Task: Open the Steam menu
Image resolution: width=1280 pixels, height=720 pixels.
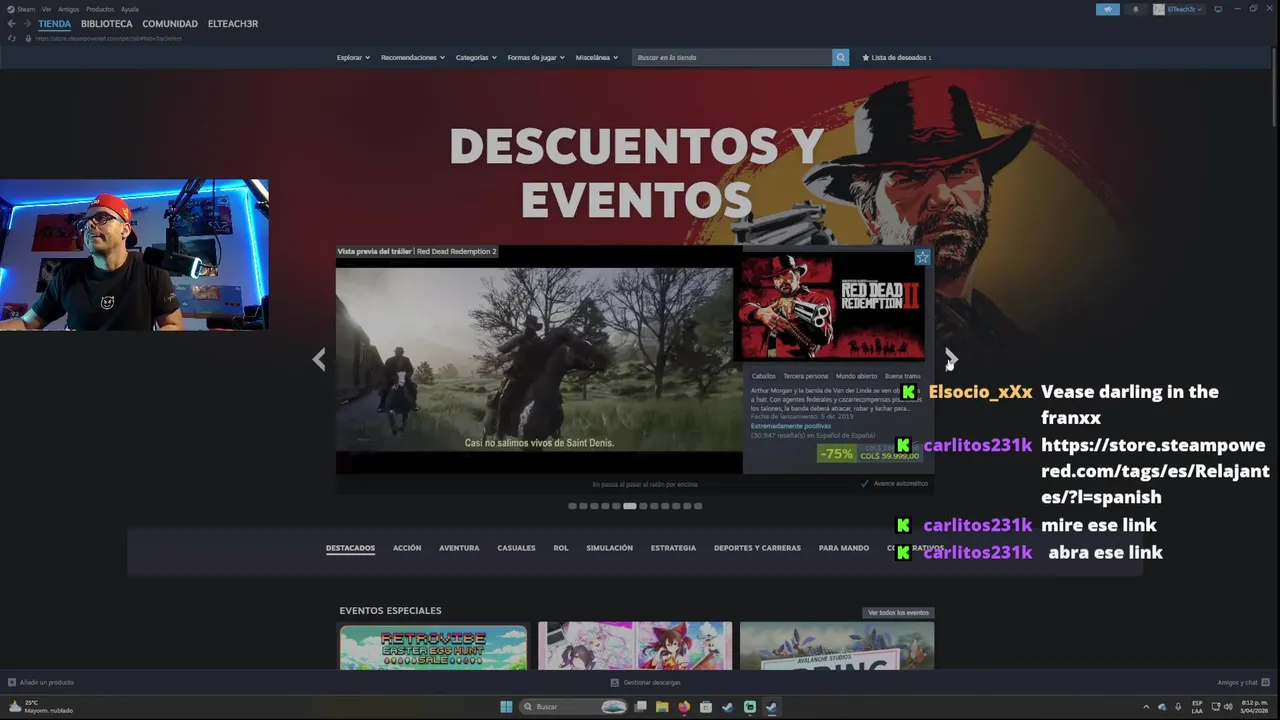Action: point(22,9)
